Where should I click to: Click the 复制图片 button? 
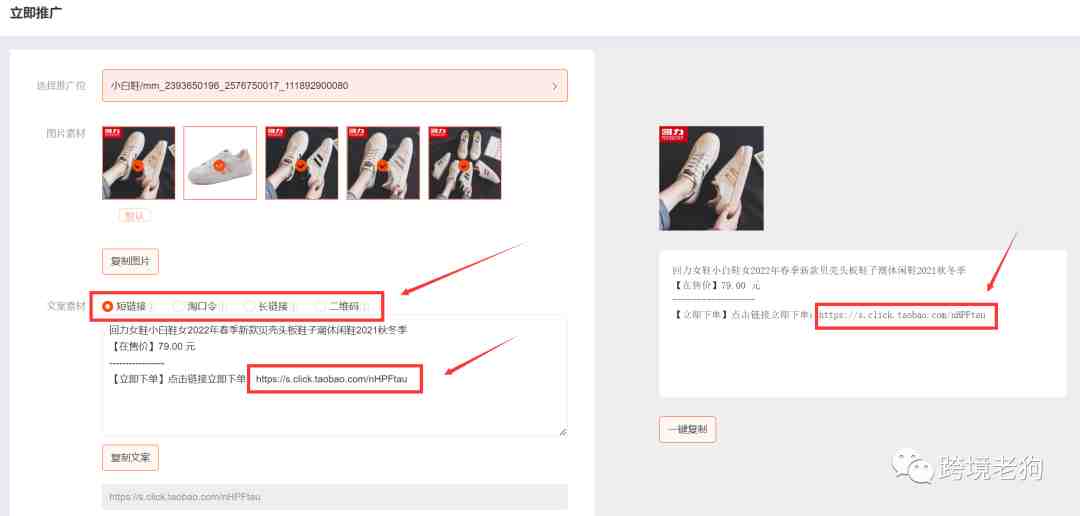pyautogui.click(x=130, y=262)
